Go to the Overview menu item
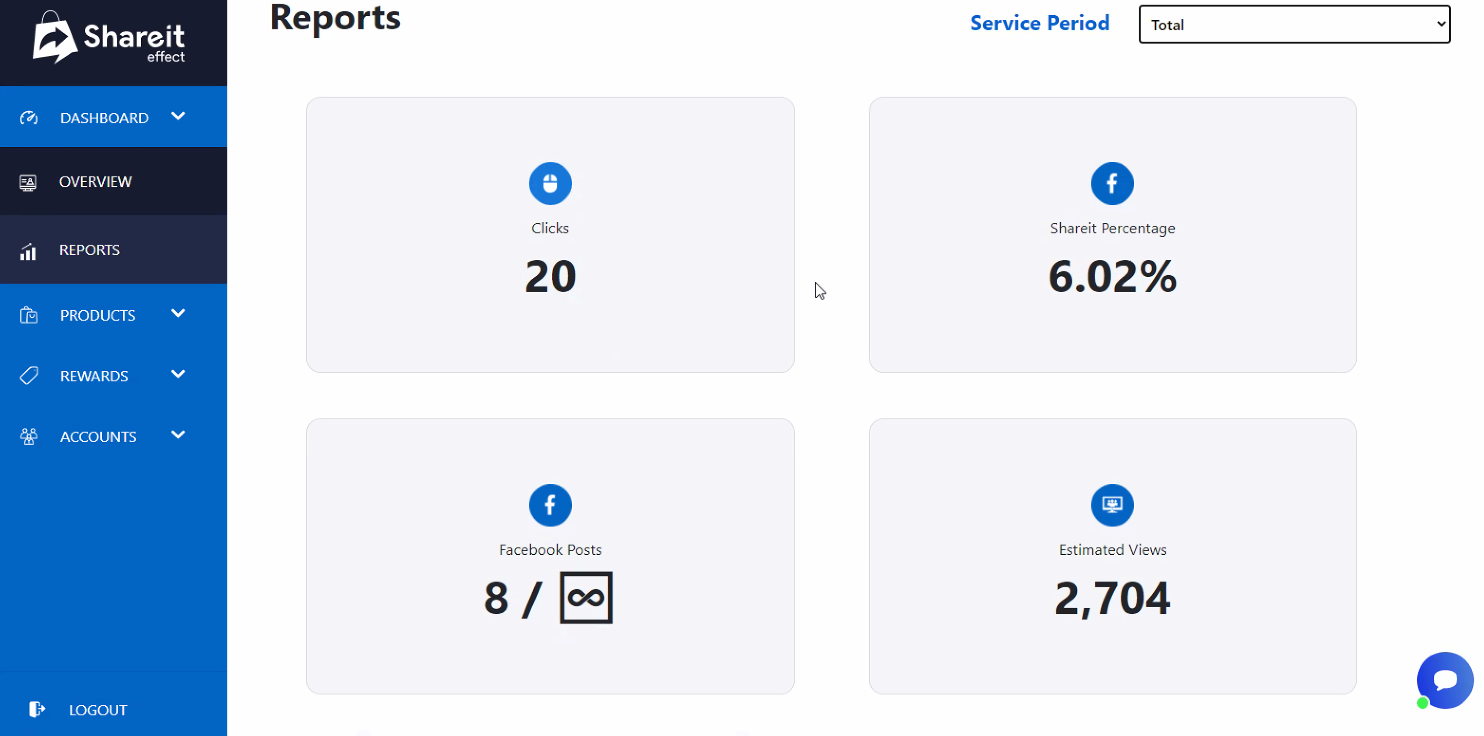1484x736 pixels. [95, 182]
